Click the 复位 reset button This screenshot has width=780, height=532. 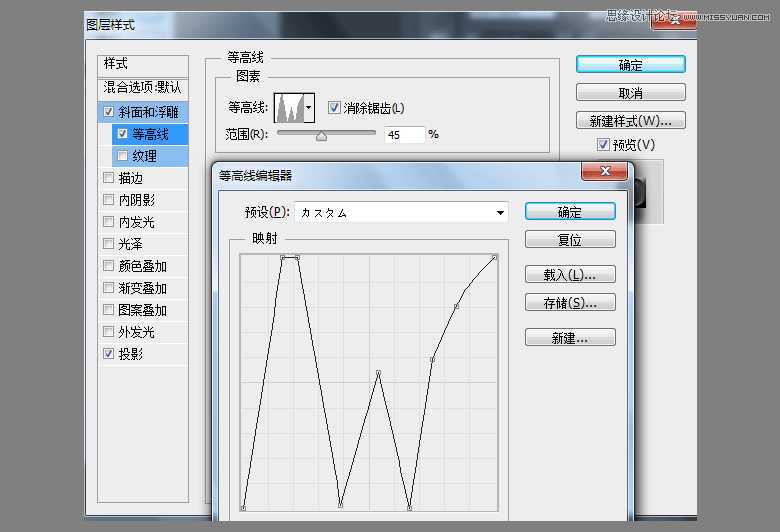point(570,240)
